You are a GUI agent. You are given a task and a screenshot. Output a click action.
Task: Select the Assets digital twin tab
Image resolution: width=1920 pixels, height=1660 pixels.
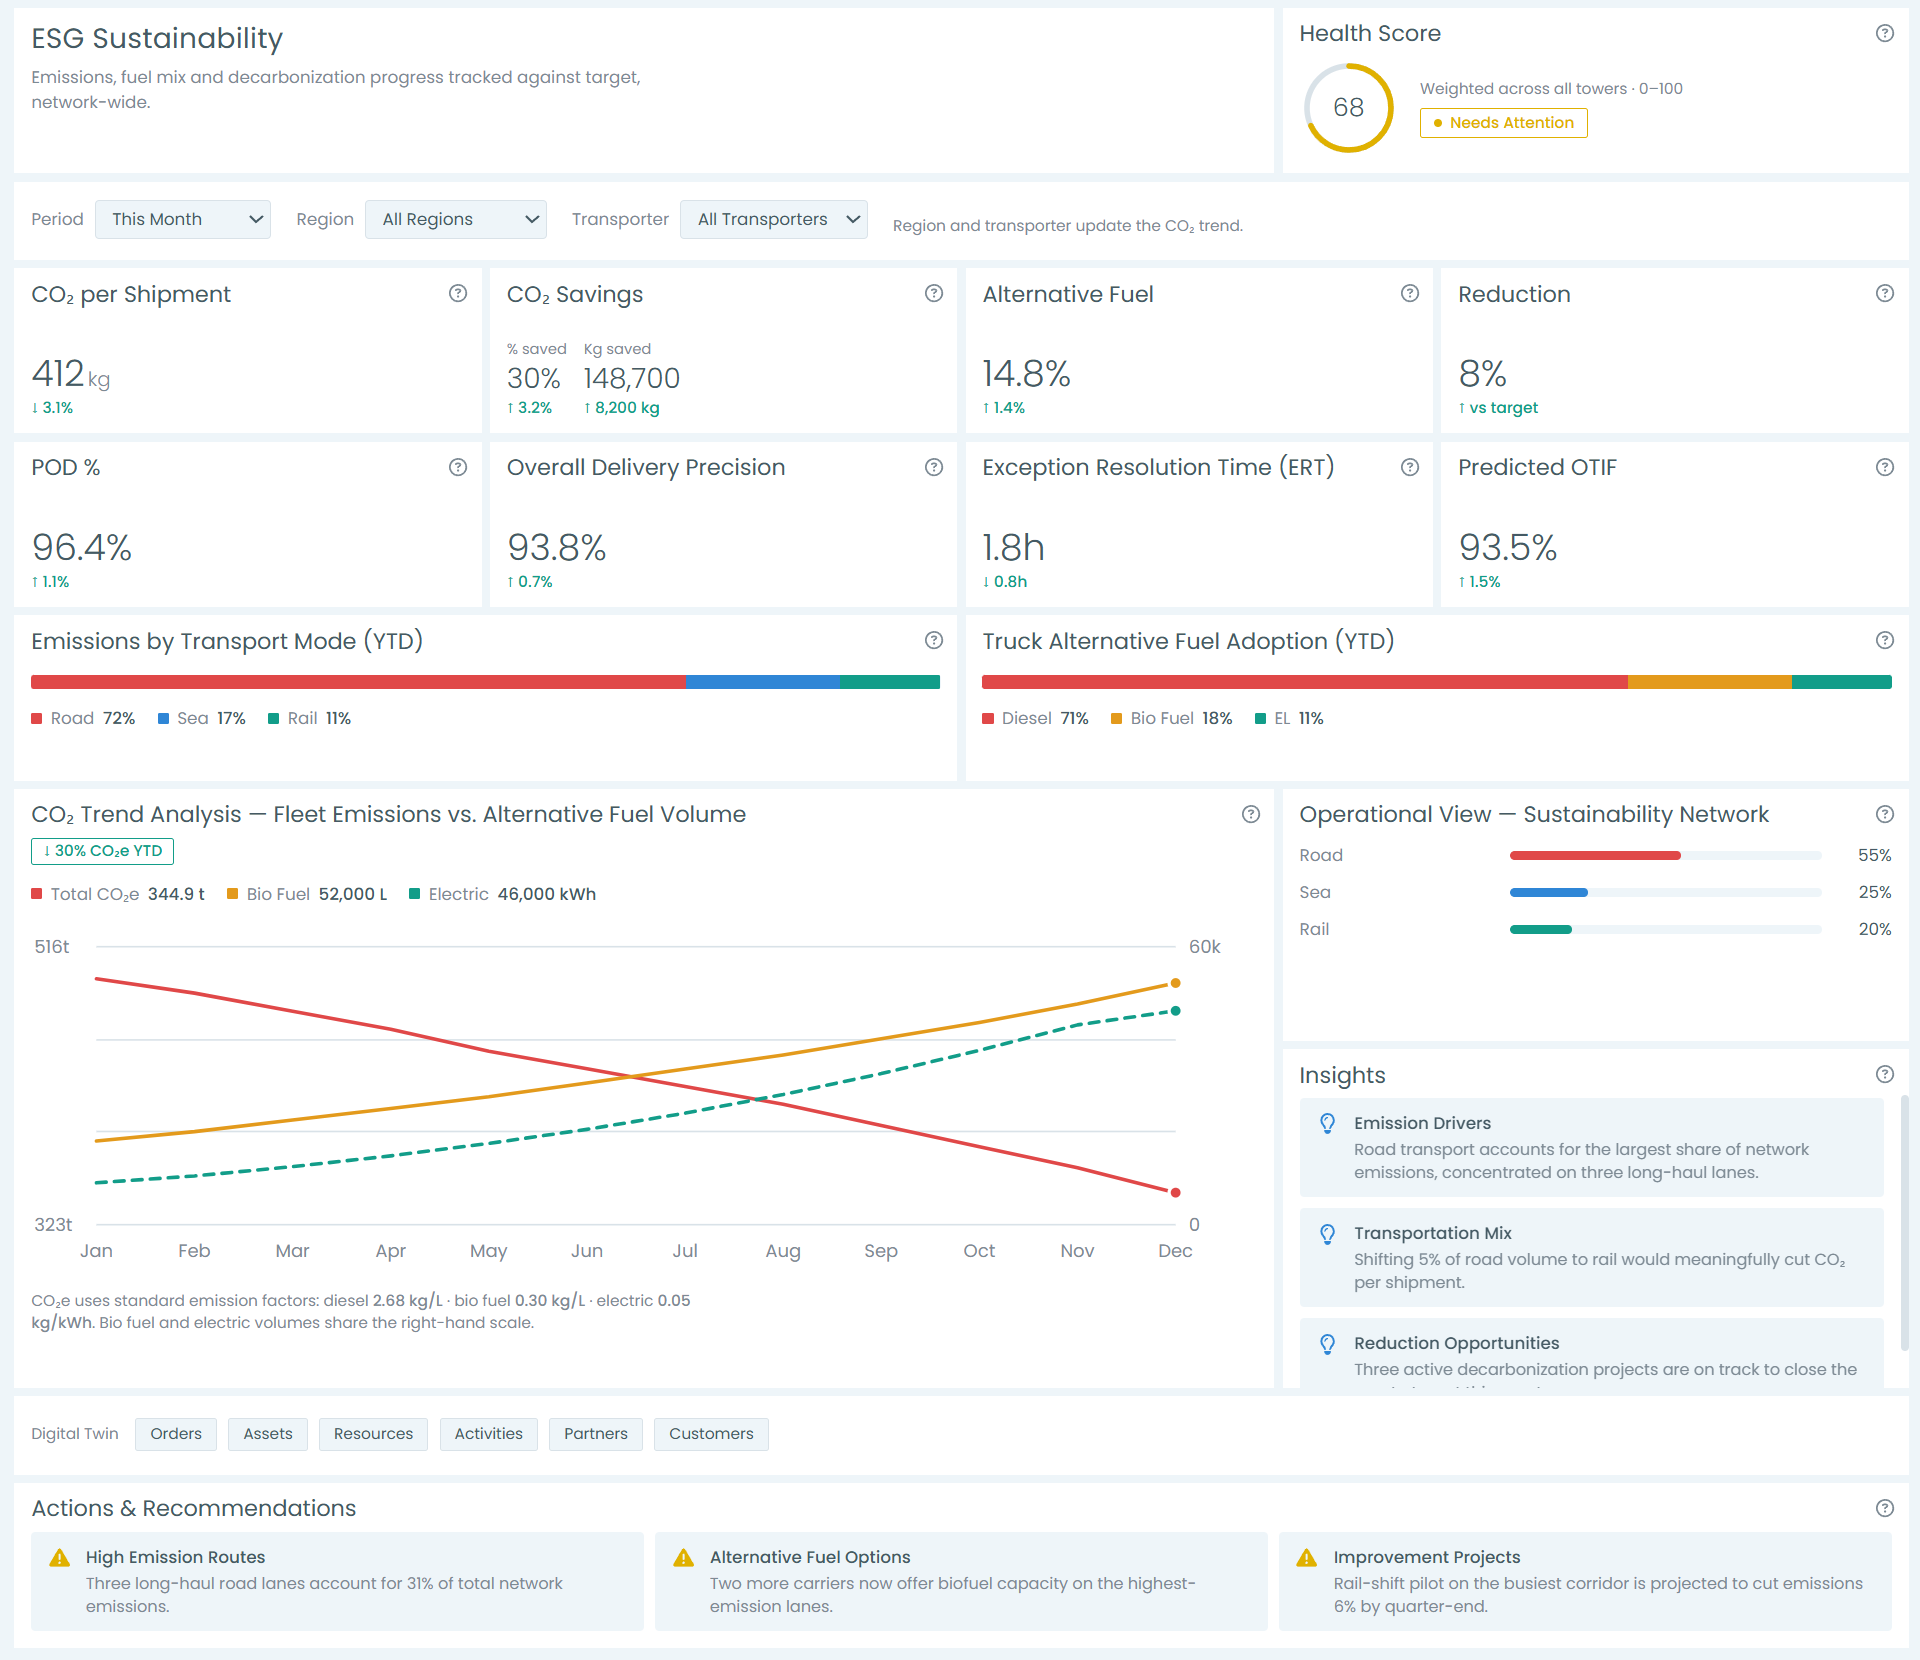click(268, 1434)
